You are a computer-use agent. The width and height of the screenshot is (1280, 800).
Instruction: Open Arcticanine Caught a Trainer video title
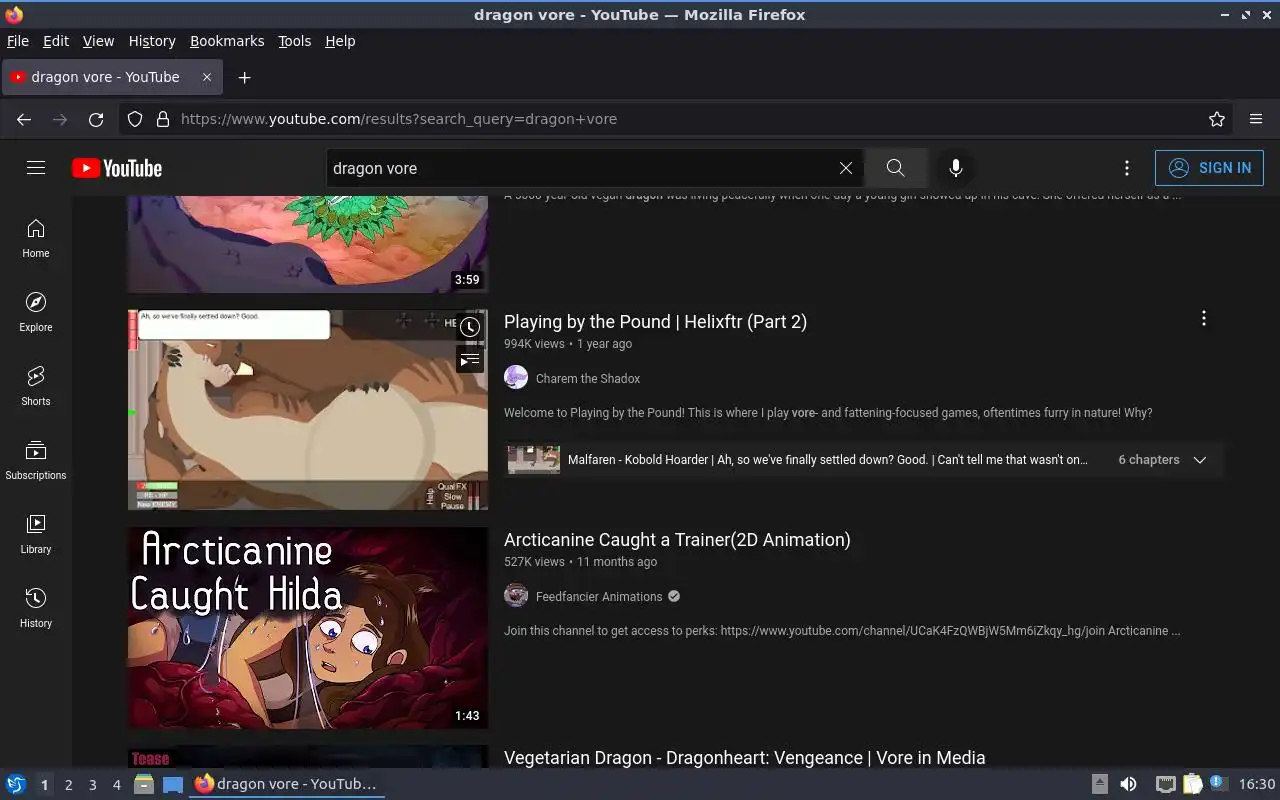point(677,540)
